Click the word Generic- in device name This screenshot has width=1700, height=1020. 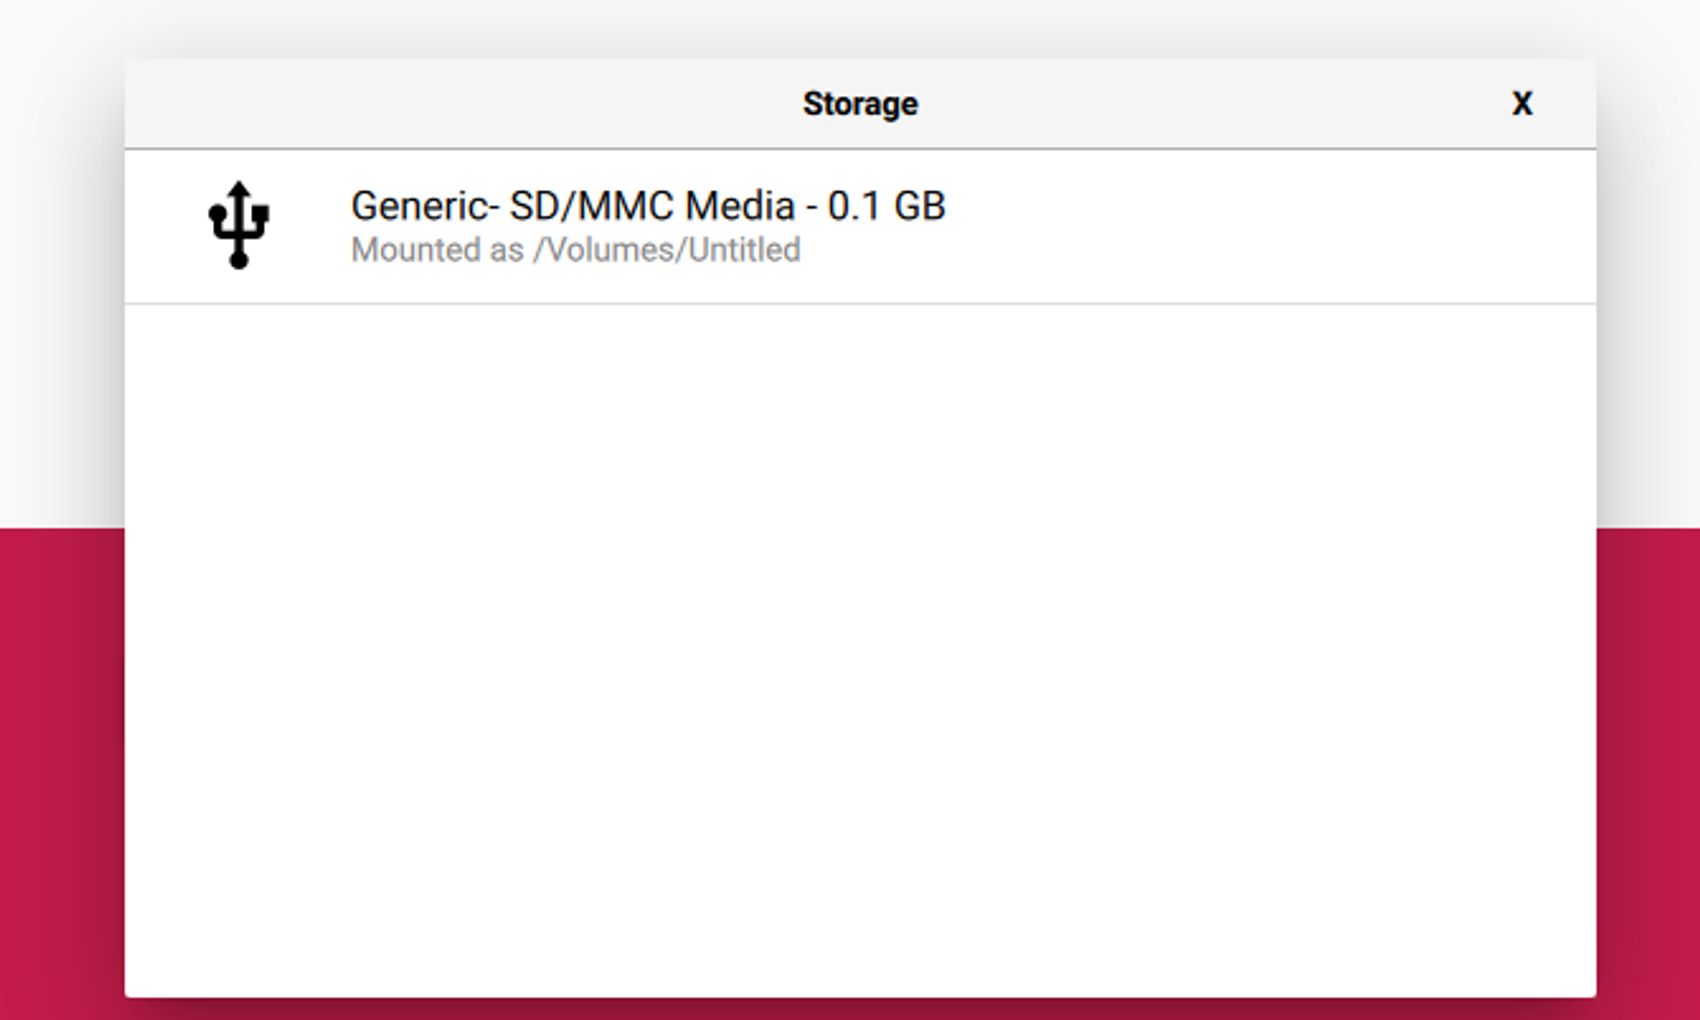coord(424,206)
